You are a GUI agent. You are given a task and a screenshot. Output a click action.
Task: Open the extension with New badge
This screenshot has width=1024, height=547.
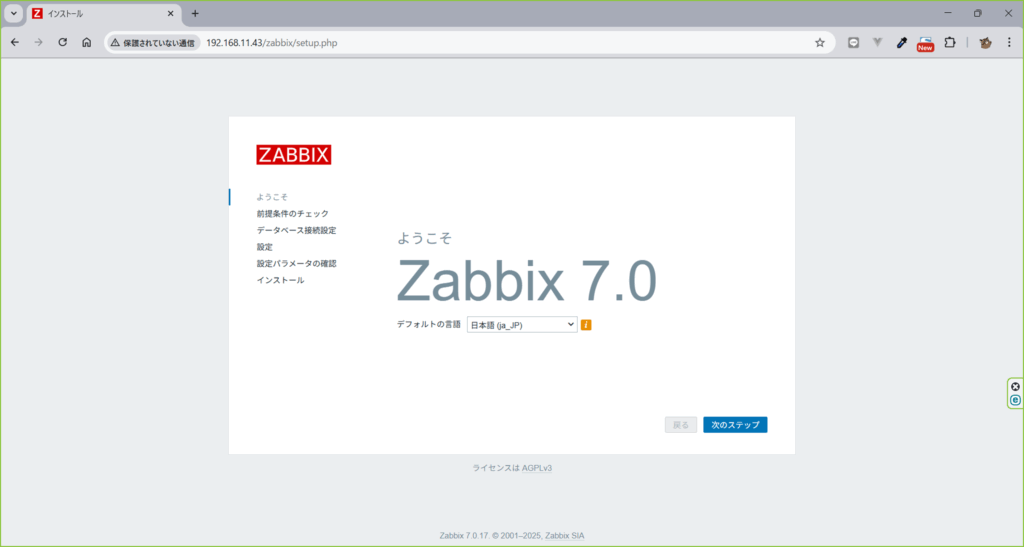click(925, 43)
